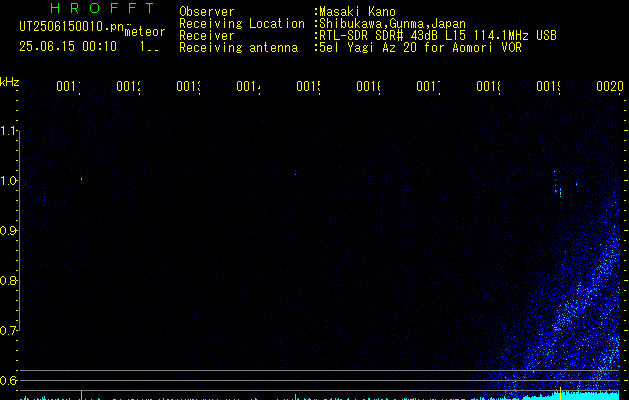The height and width of the screenshot is (400, 629).
Task: Click the word meteor label
Action: (145, 32)
